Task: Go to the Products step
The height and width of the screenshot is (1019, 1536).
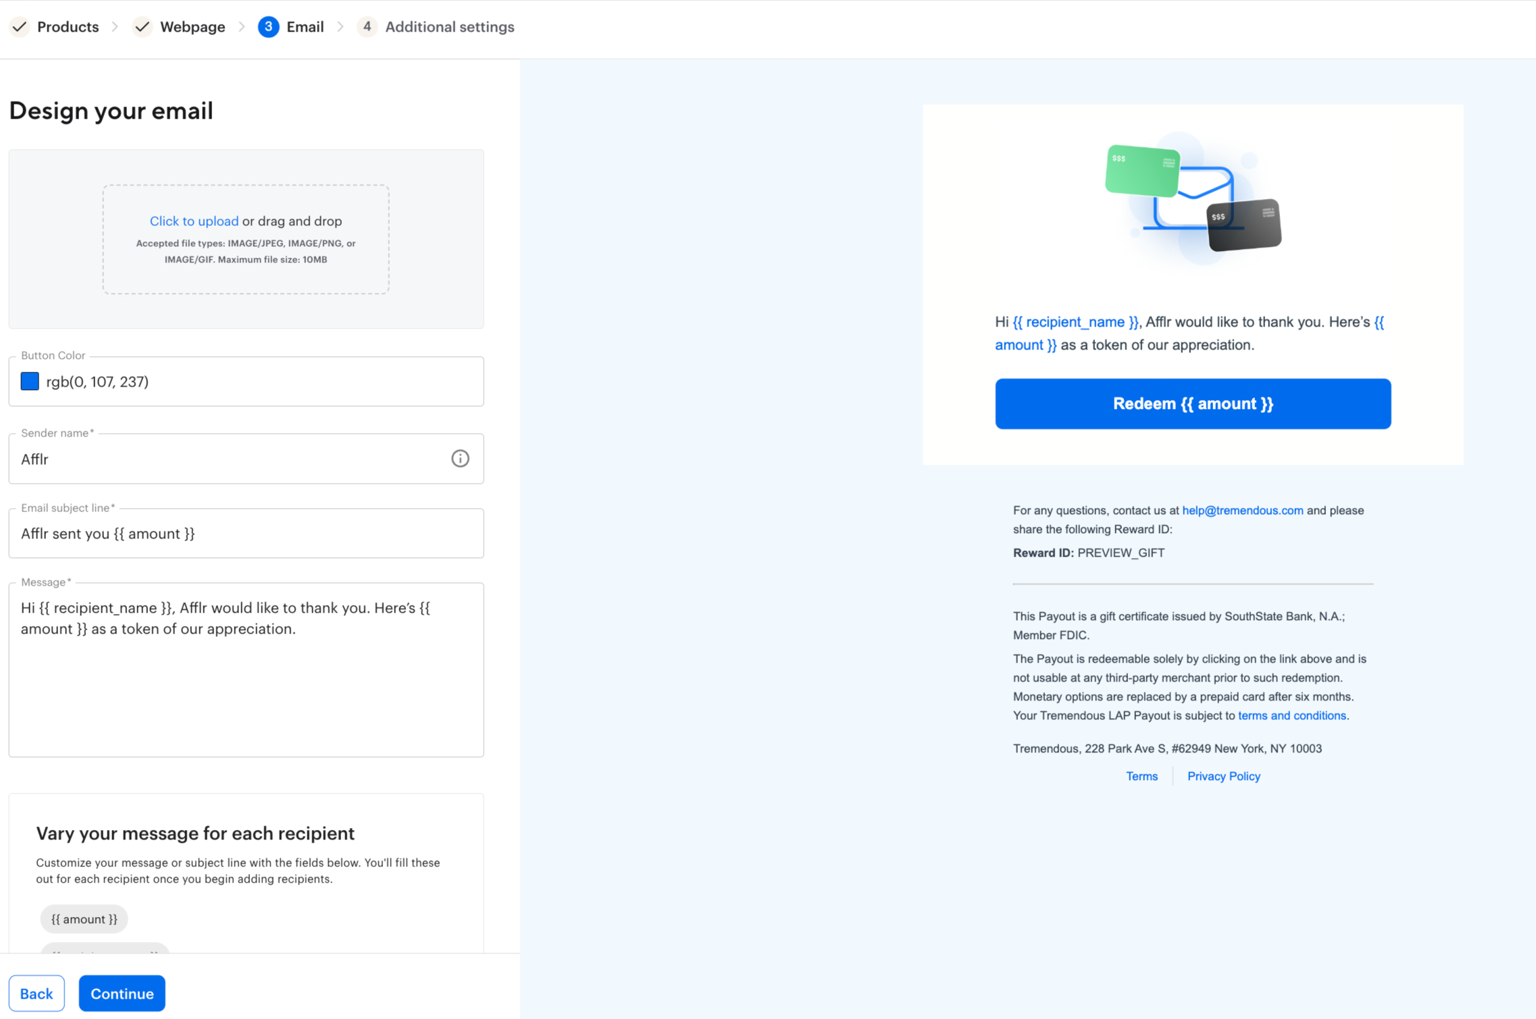Action: click(67, 27)
